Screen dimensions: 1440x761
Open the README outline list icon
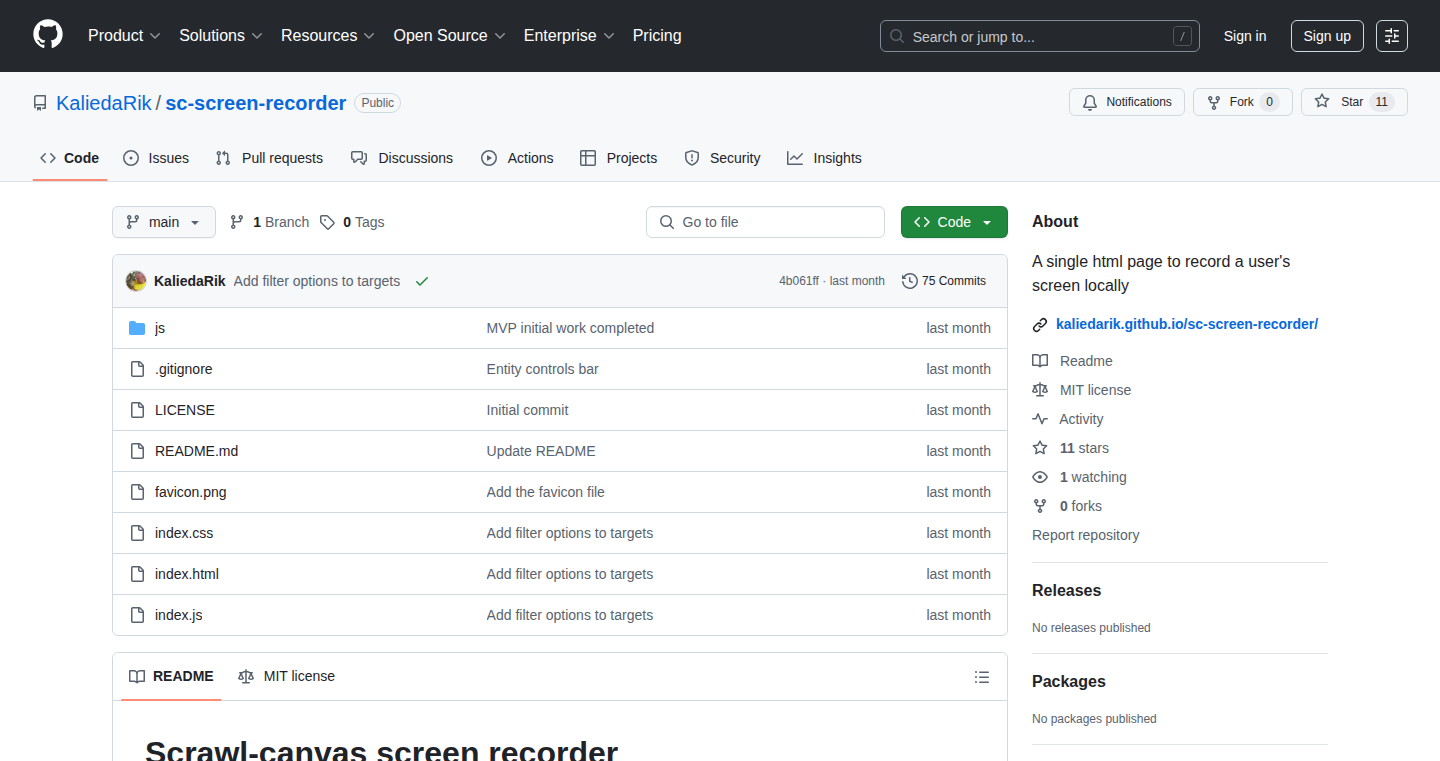pyautogui.click(x=982, y=677)
